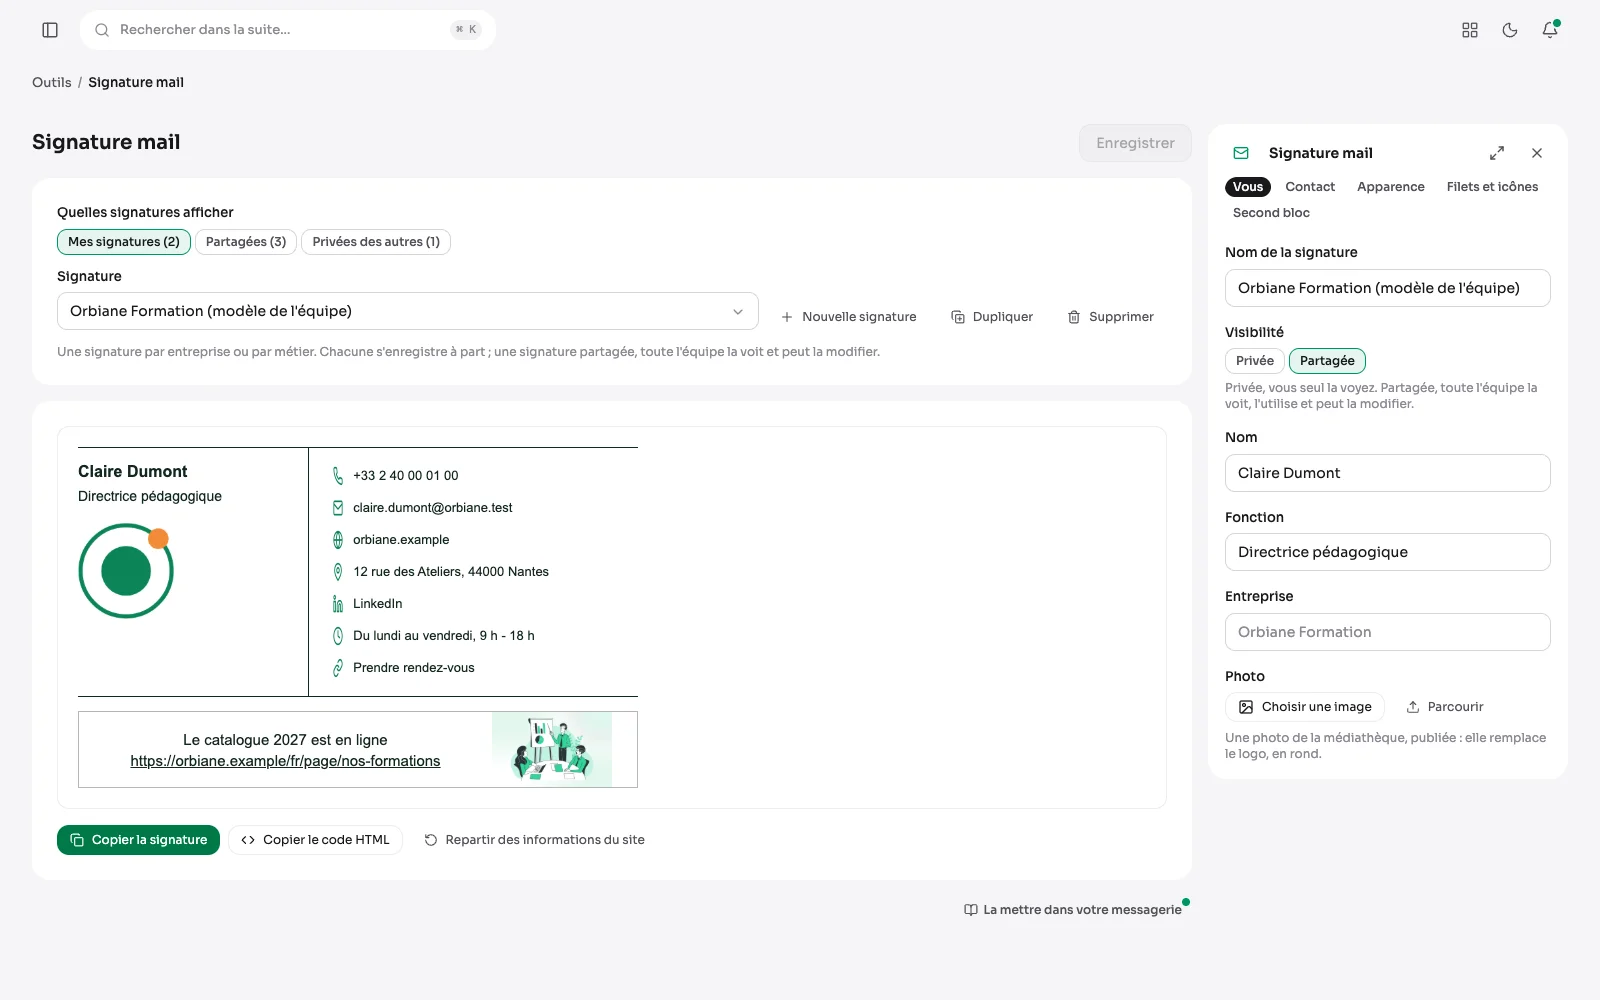
Task: Toggle the sidebar panel icon
Action: point(50,30)
